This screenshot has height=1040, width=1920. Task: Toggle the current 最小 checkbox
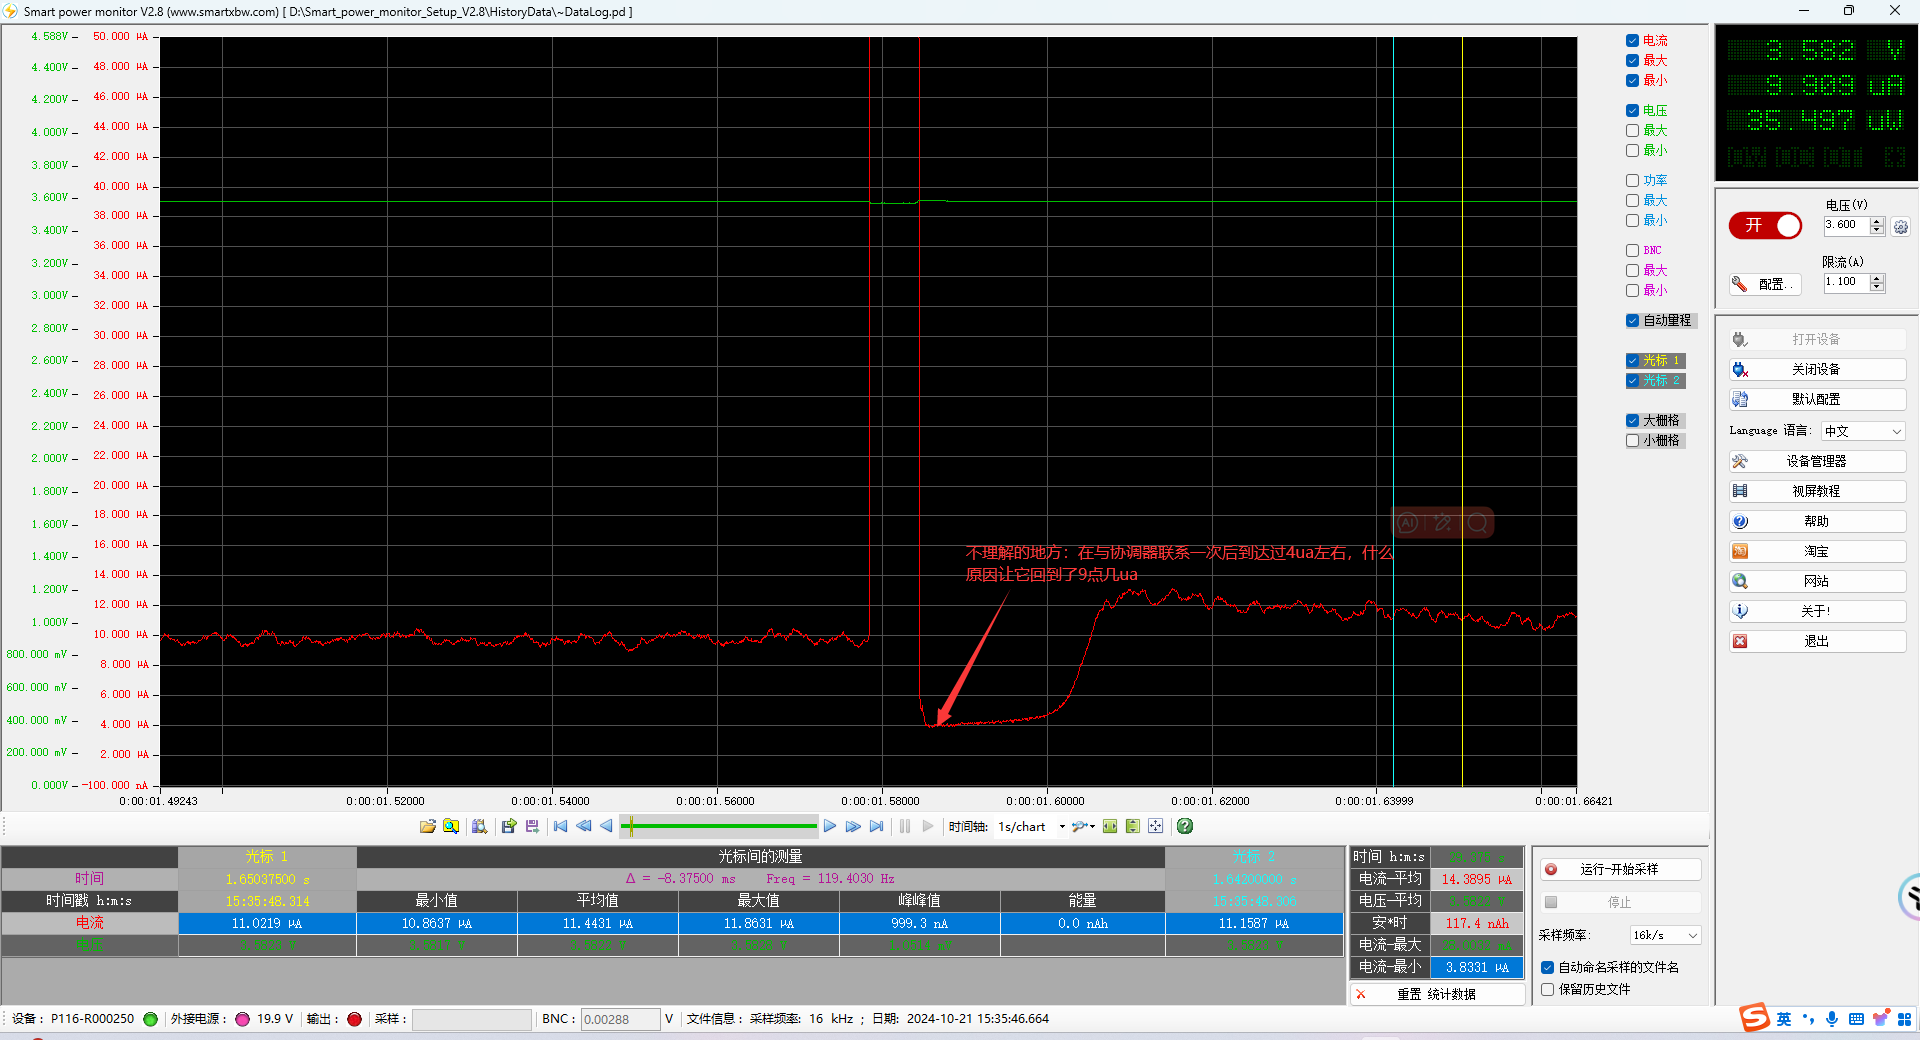pyautogui.click(x=1632, y=81)
